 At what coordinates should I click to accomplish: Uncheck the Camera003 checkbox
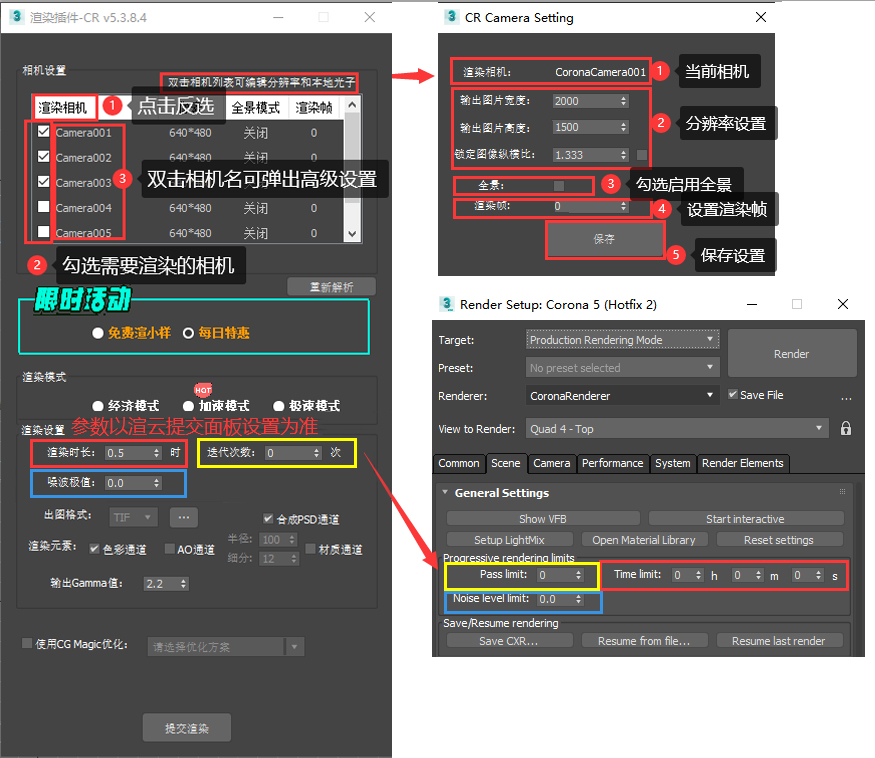tap(44, 182)
